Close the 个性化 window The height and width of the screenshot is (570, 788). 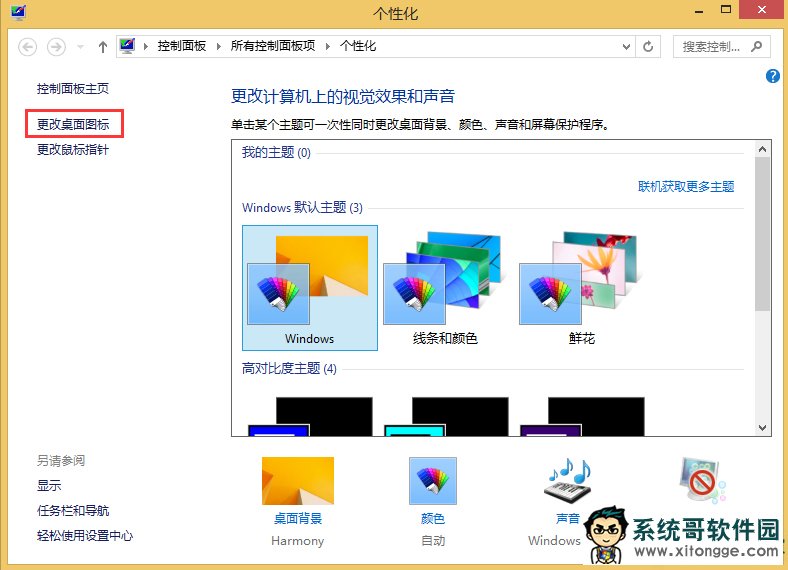click(762, 10)
